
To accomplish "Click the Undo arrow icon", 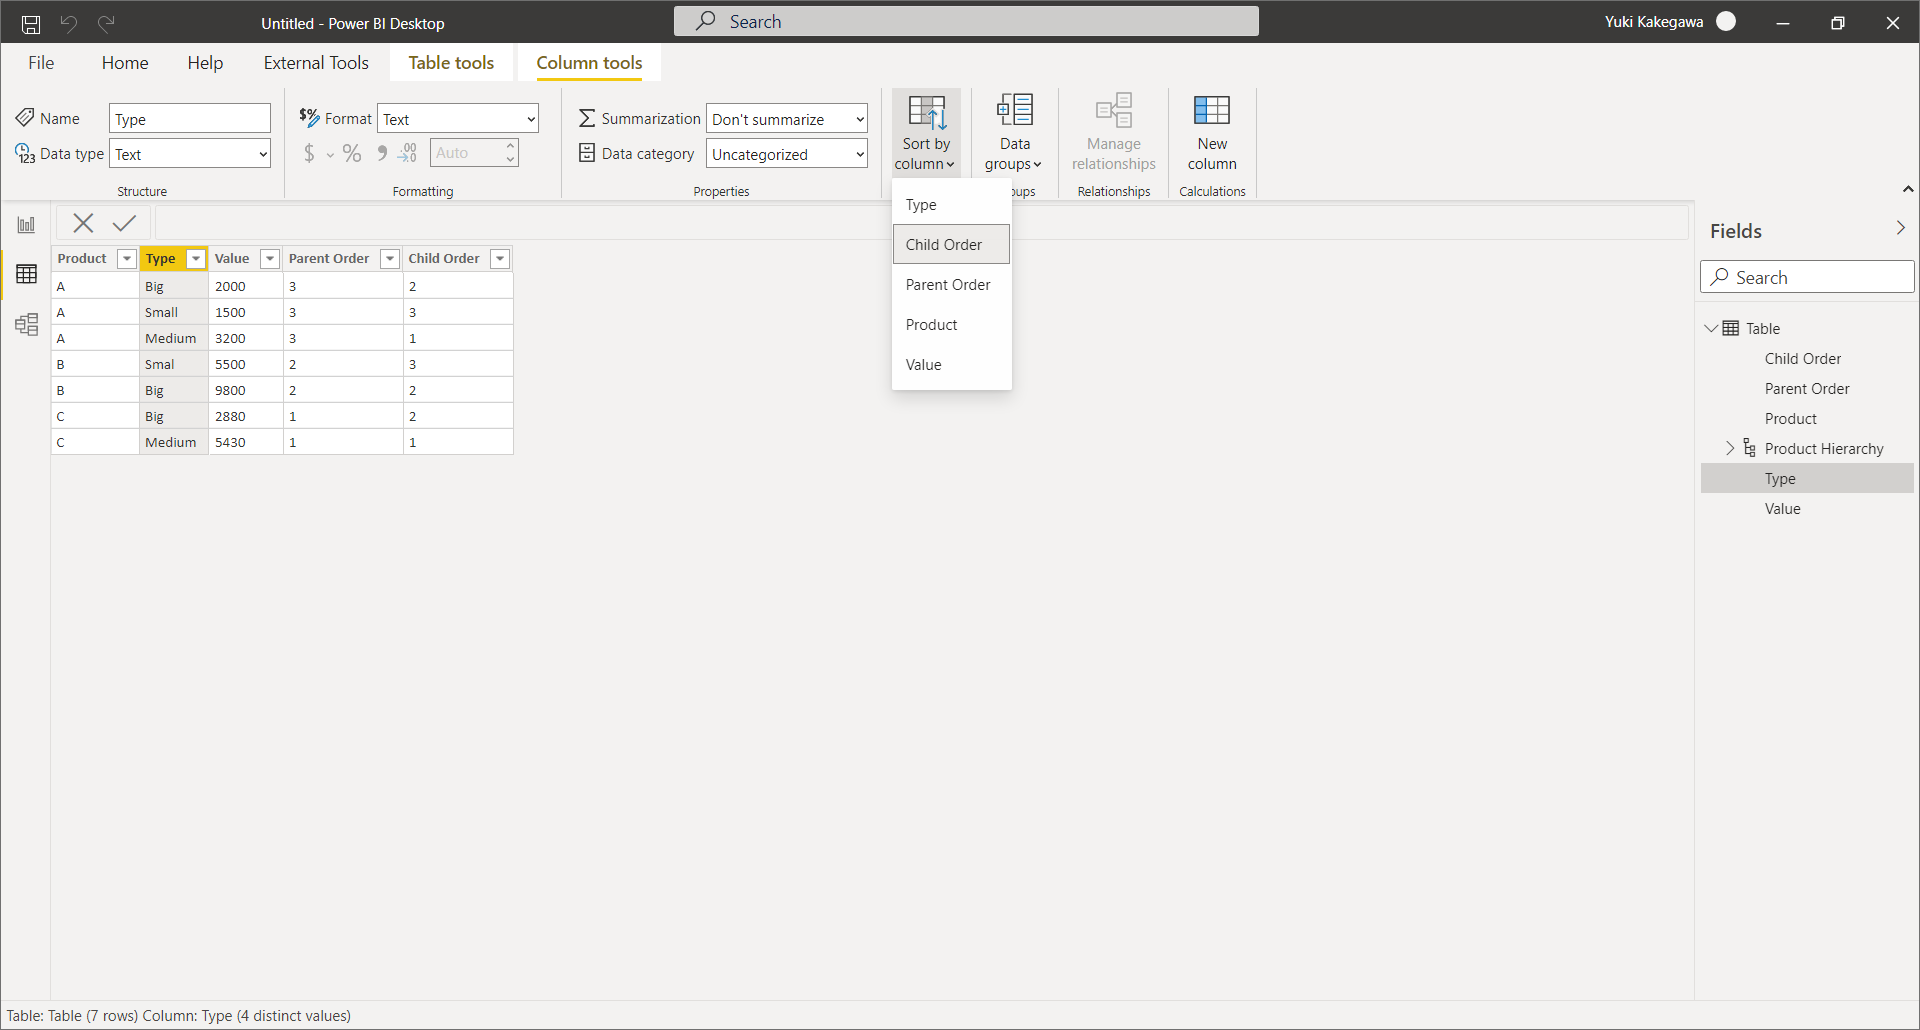I will click(x=69, y=22).
